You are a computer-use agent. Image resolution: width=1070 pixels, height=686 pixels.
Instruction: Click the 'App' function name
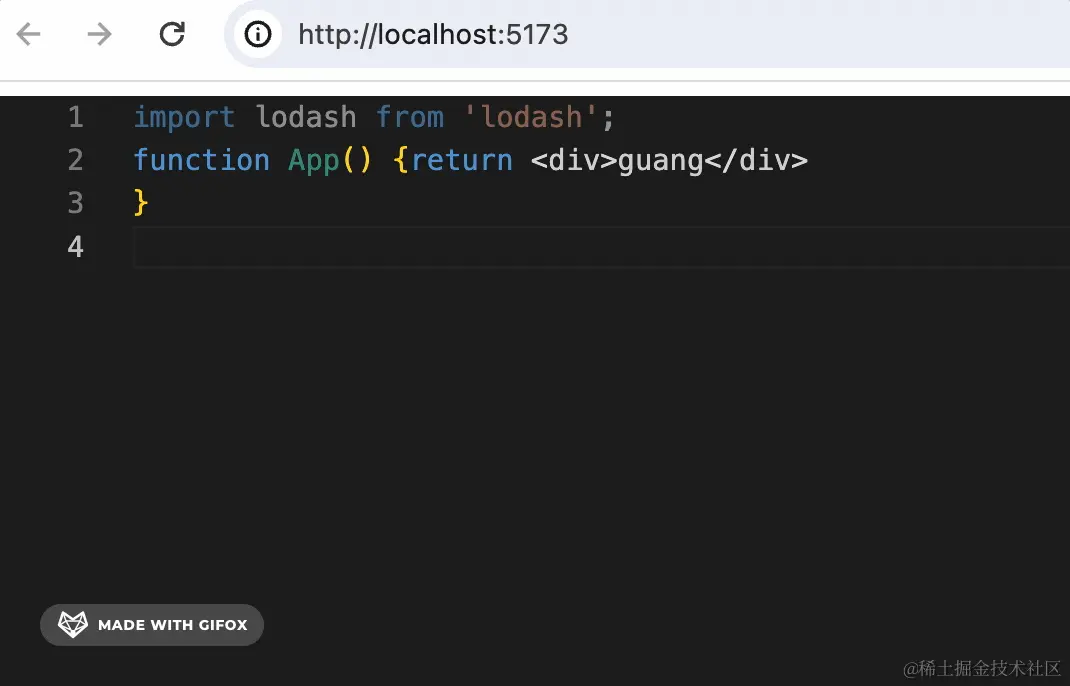click(x=313, y=162)
